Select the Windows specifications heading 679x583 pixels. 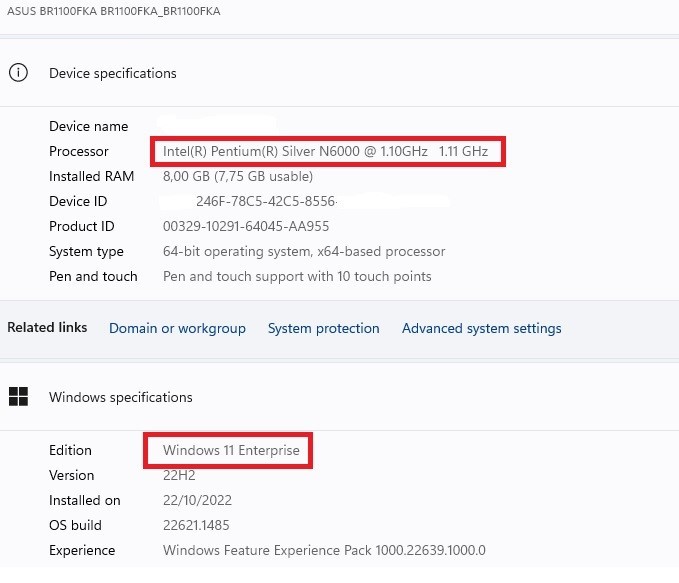tap(120, 397)
